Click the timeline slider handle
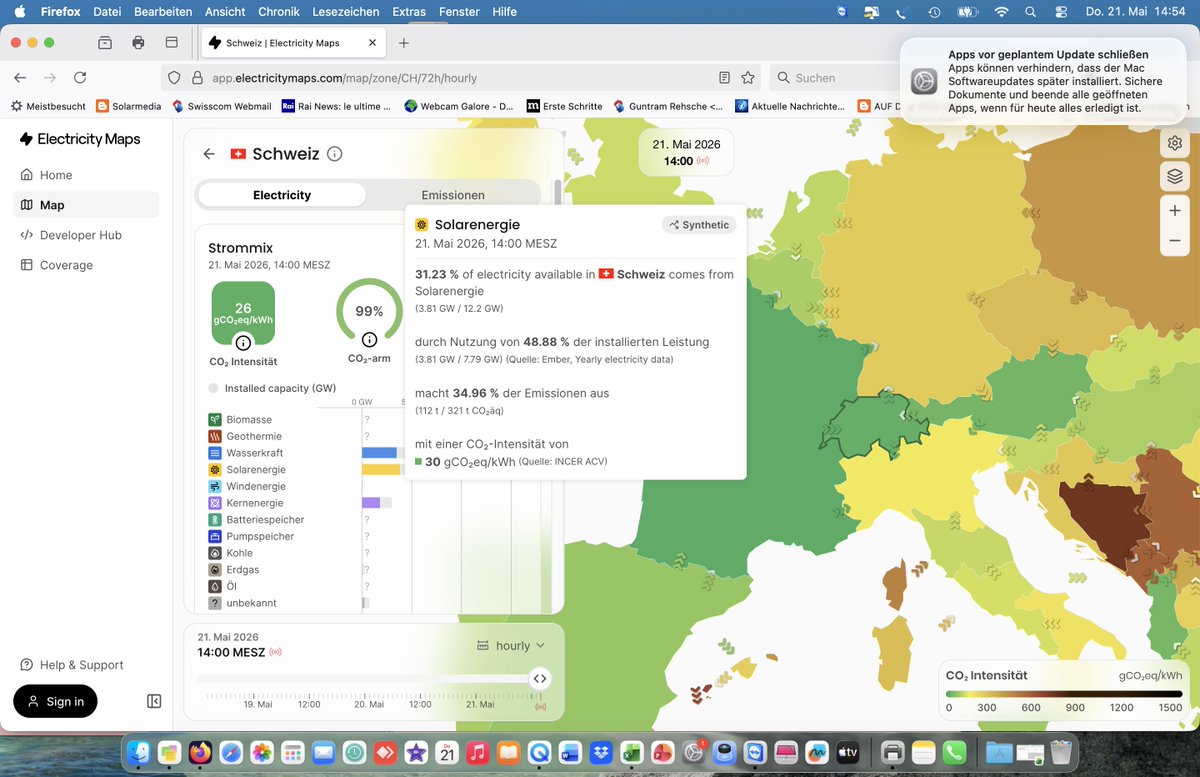This screenshot has width=1200, height=777. pyautogui.click(x=539, y=679)
